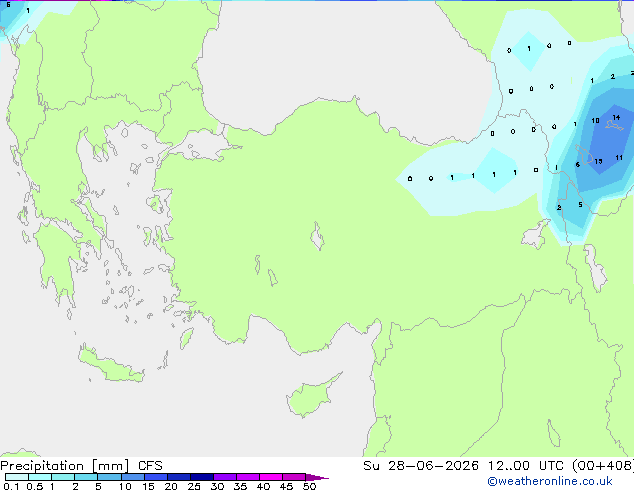This screenshot has width=634, height=490.
Task: Click the '(00+408)' forecast offset text
Action: tap(603, 466)
